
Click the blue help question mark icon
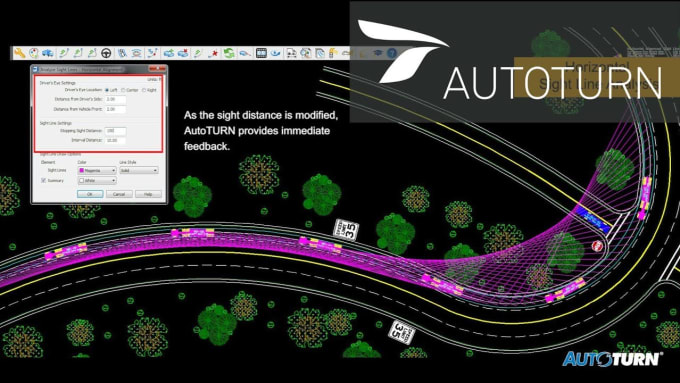[392, 53]
